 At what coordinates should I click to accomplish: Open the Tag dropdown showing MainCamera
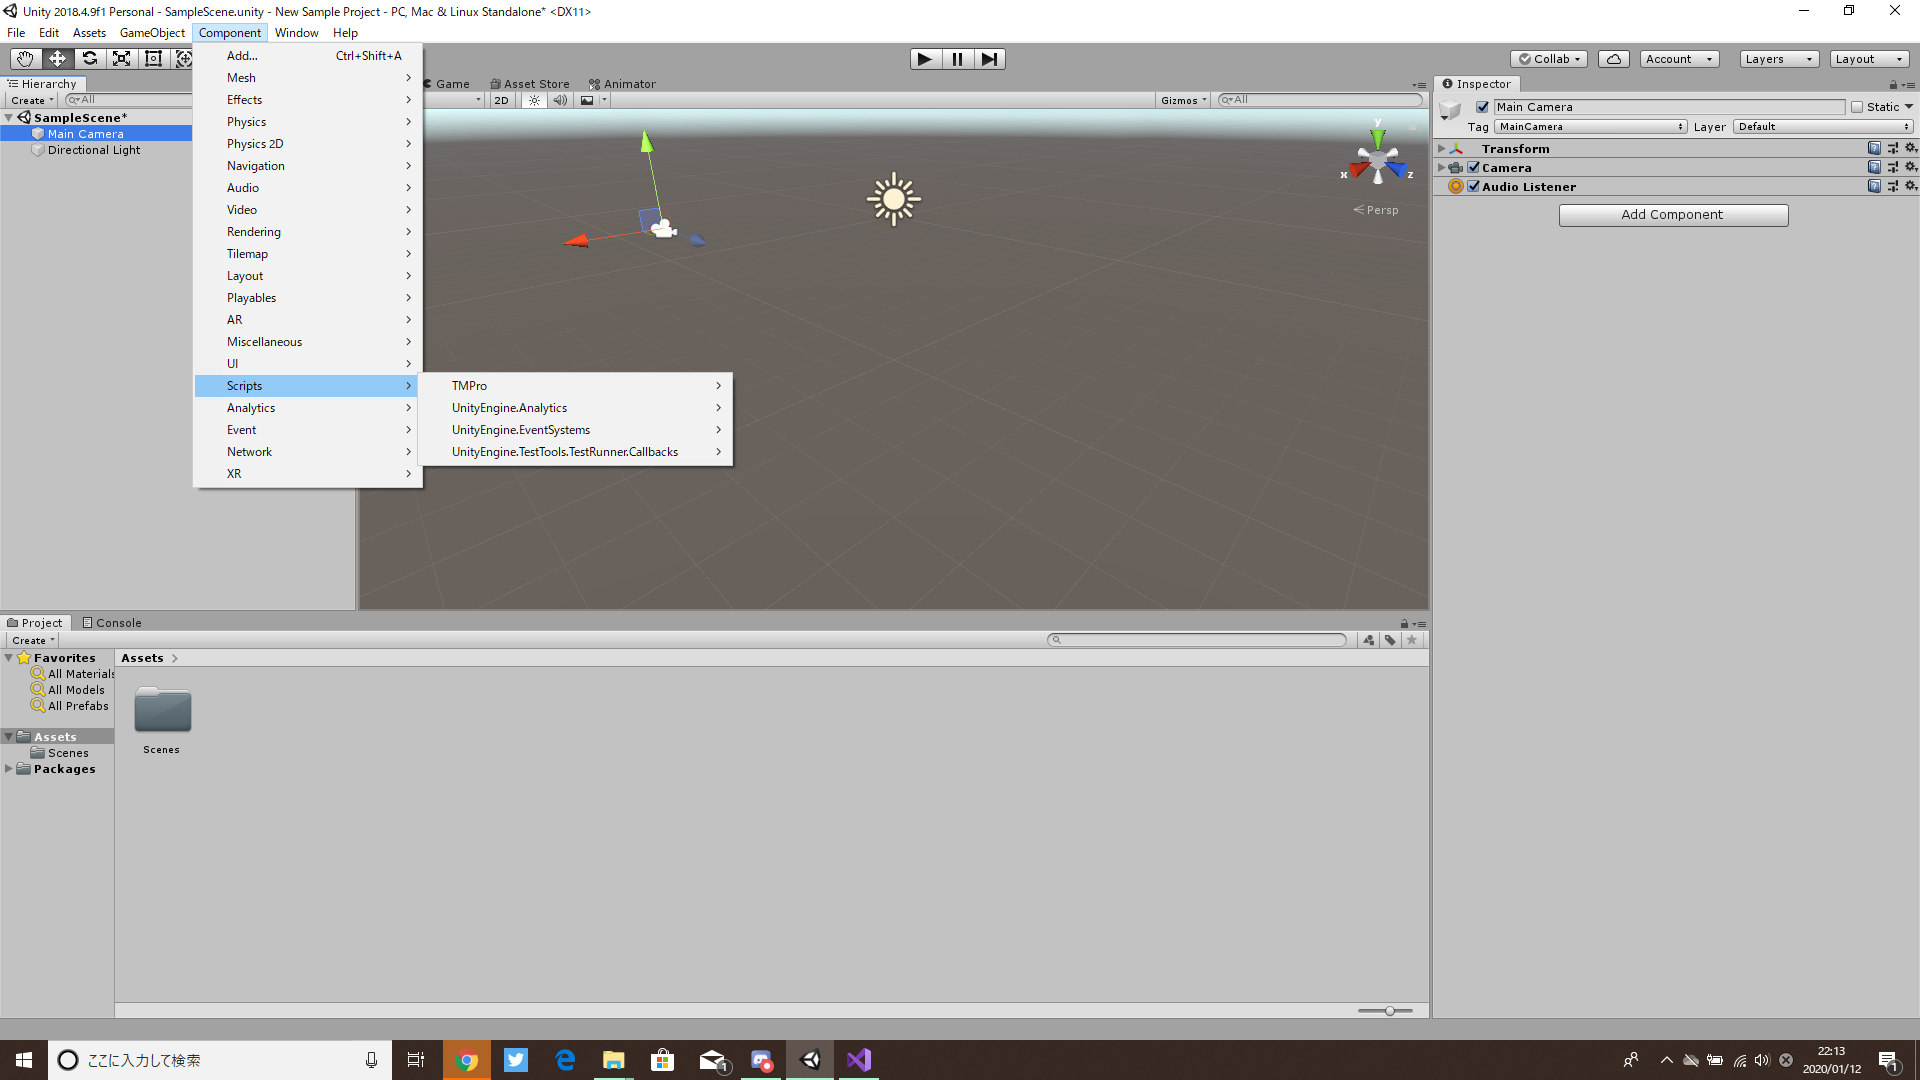tap(1590, 127)
